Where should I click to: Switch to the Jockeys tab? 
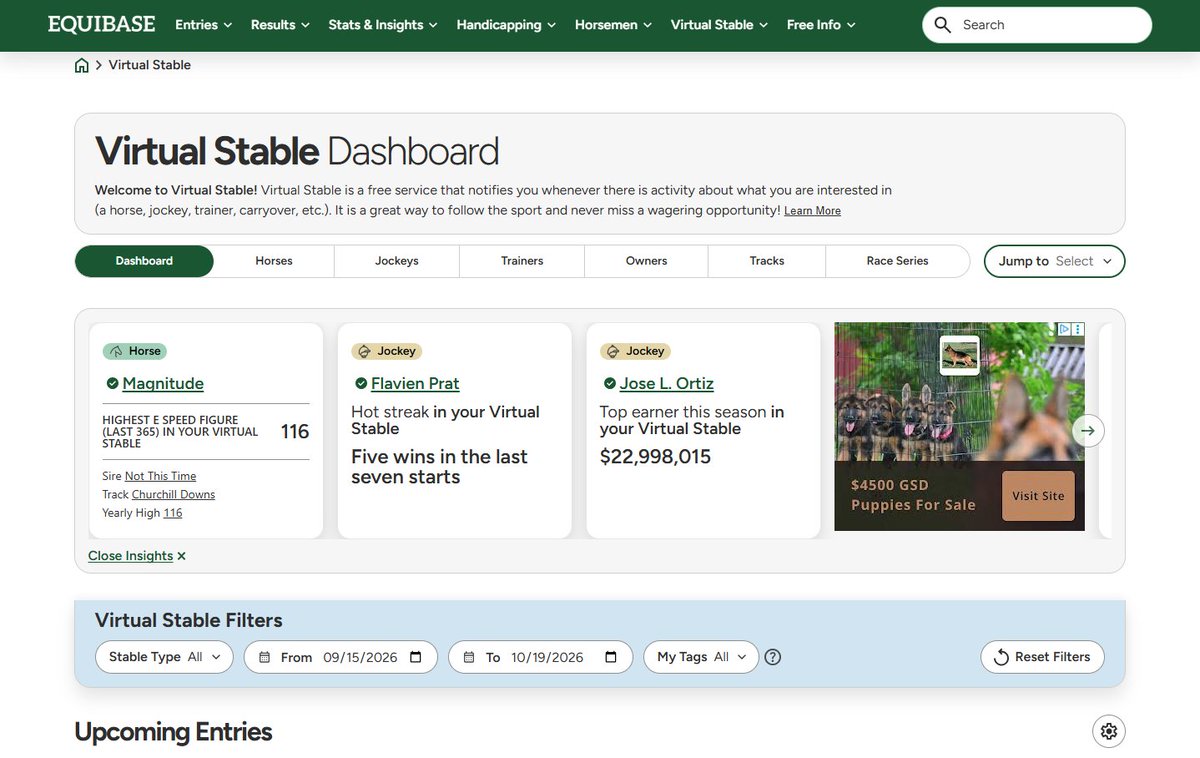tap(397, 261)
